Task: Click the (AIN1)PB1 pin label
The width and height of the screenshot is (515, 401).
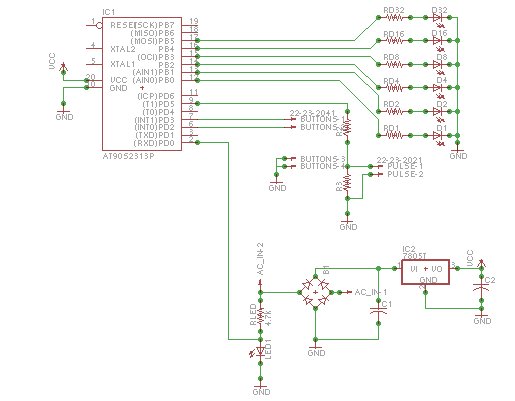Action: [153, 72]
